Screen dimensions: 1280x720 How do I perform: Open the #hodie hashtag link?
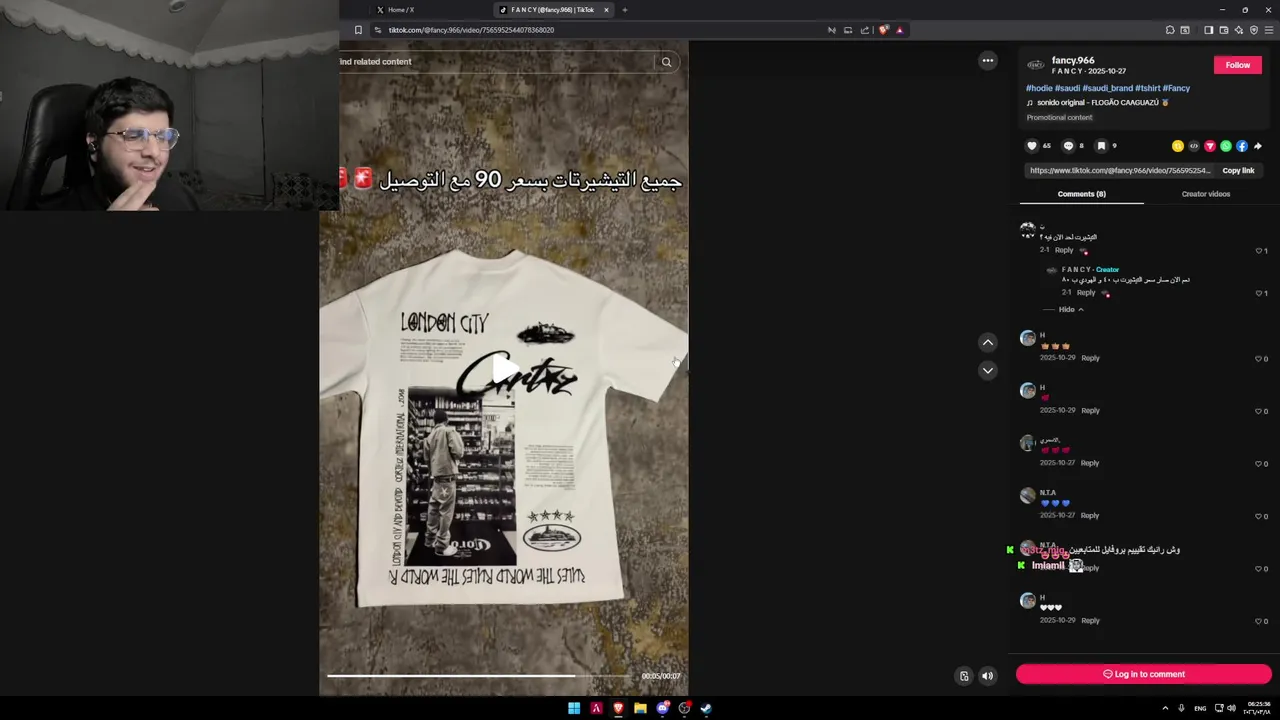[x=1039, y=88]
